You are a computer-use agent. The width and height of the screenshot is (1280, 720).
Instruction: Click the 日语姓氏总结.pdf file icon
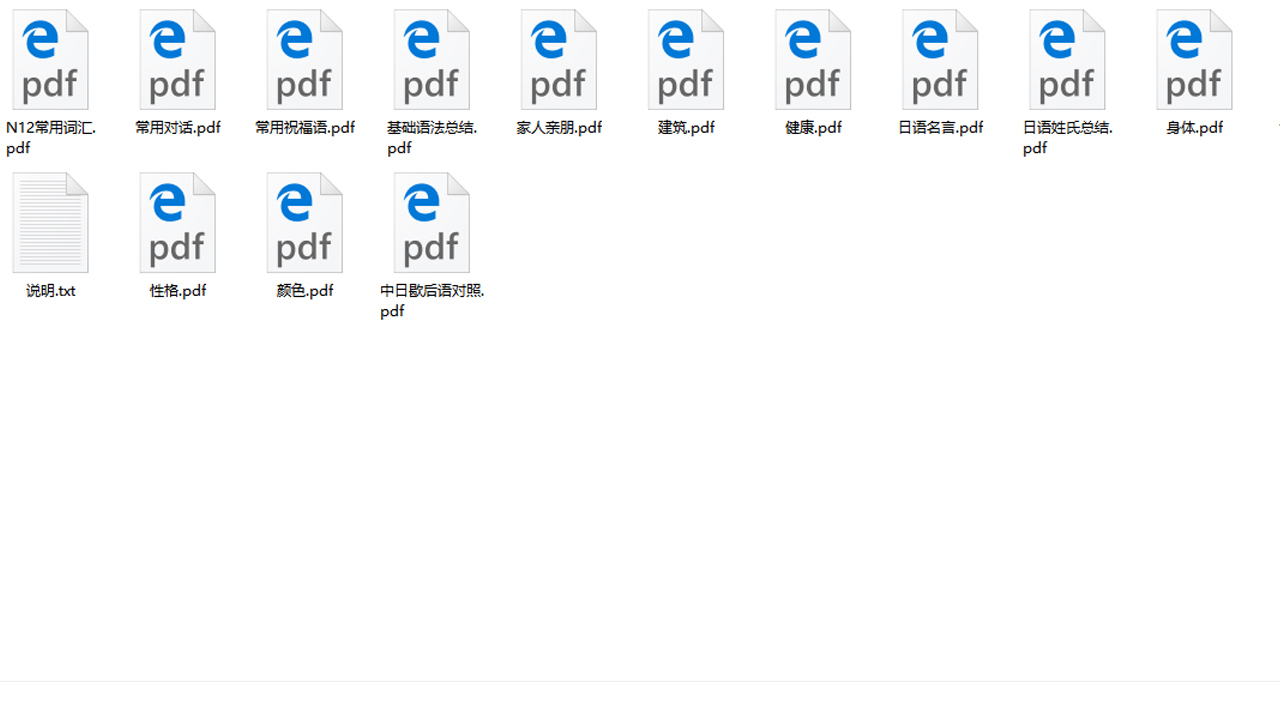[x=1068, y=58]
